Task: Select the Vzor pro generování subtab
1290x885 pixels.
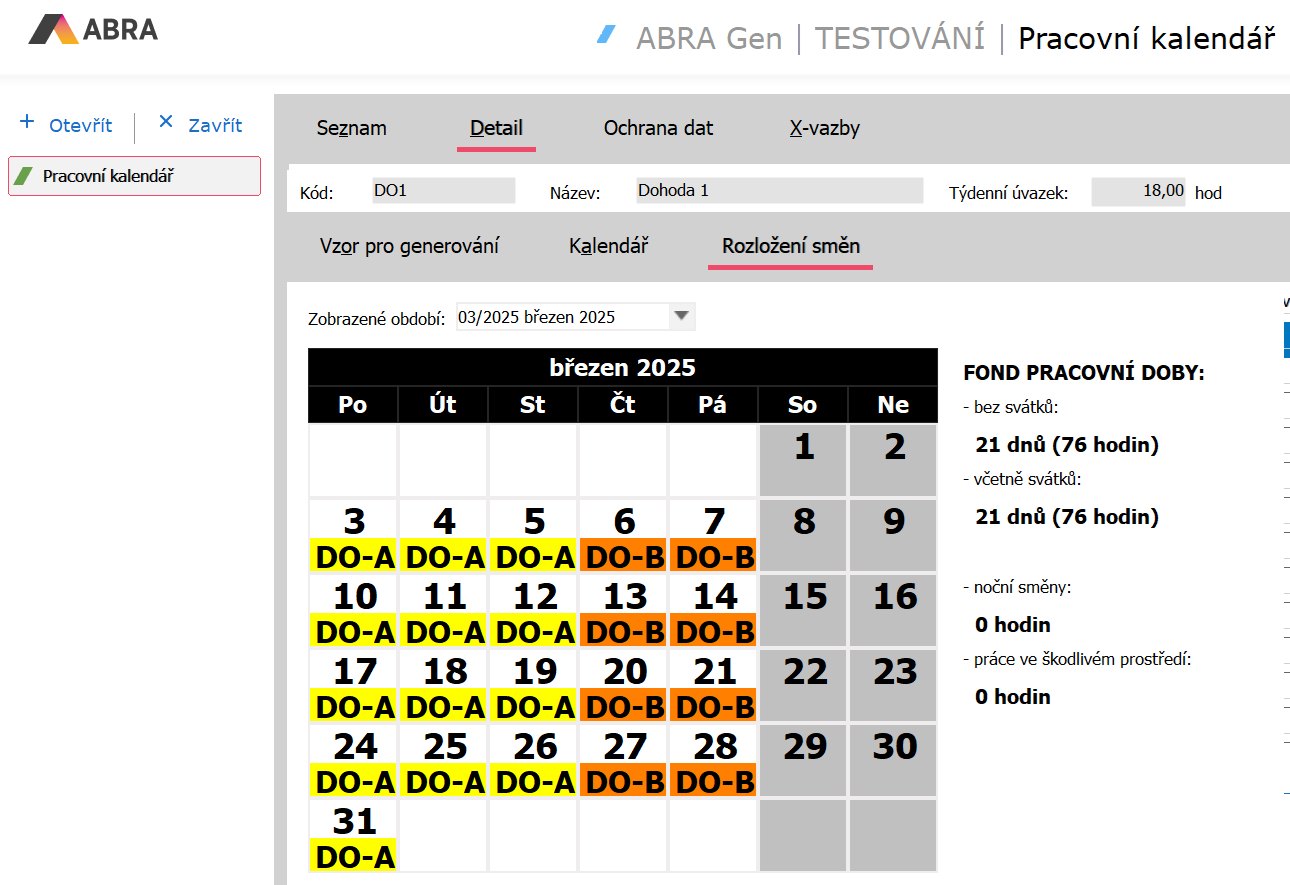Action: coord(409,246)
